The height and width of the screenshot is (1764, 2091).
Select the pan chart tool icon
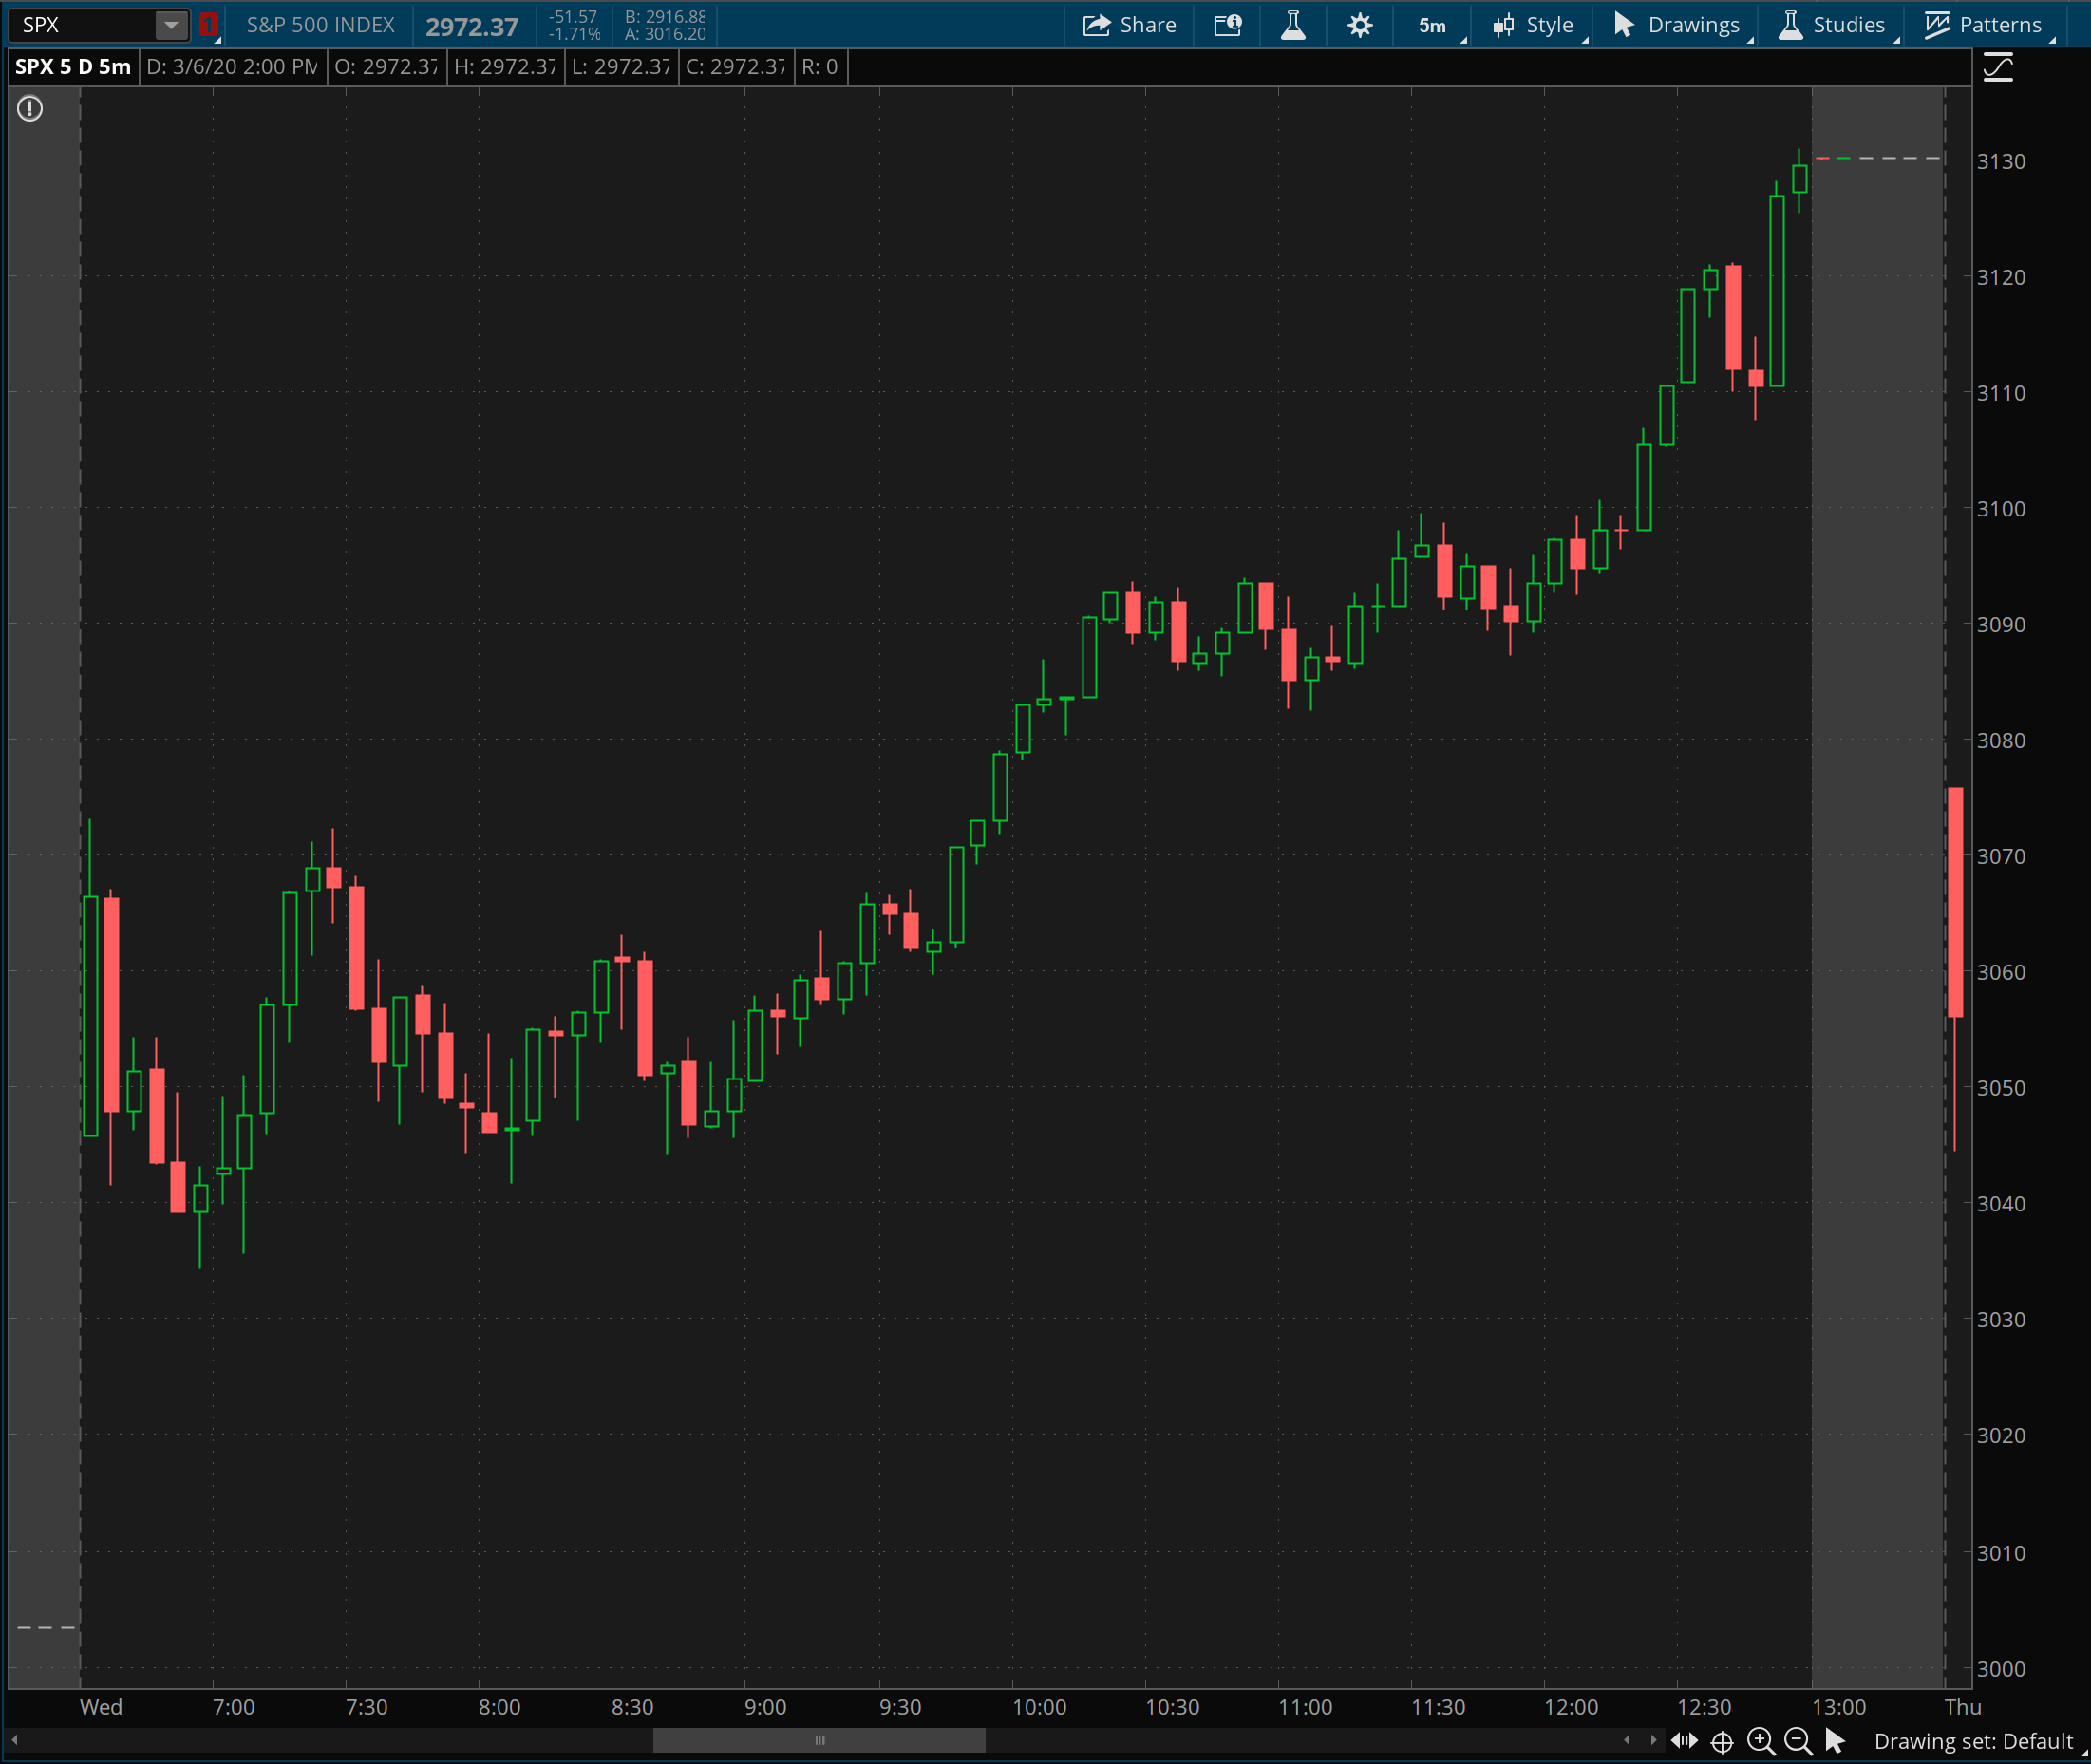coord(1685,1741)
